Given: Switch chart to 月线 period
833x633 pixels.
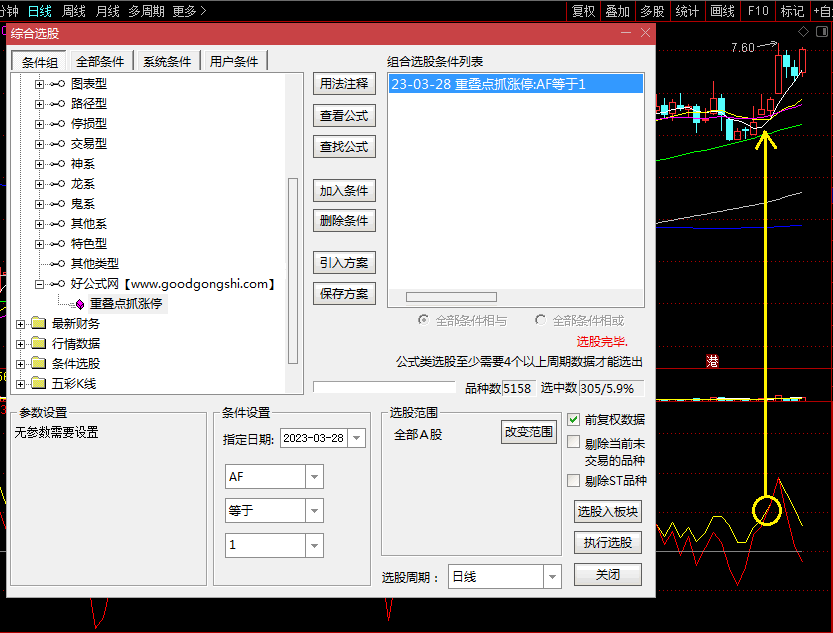Looking at the screenshot, I should (x=107, y=11).
